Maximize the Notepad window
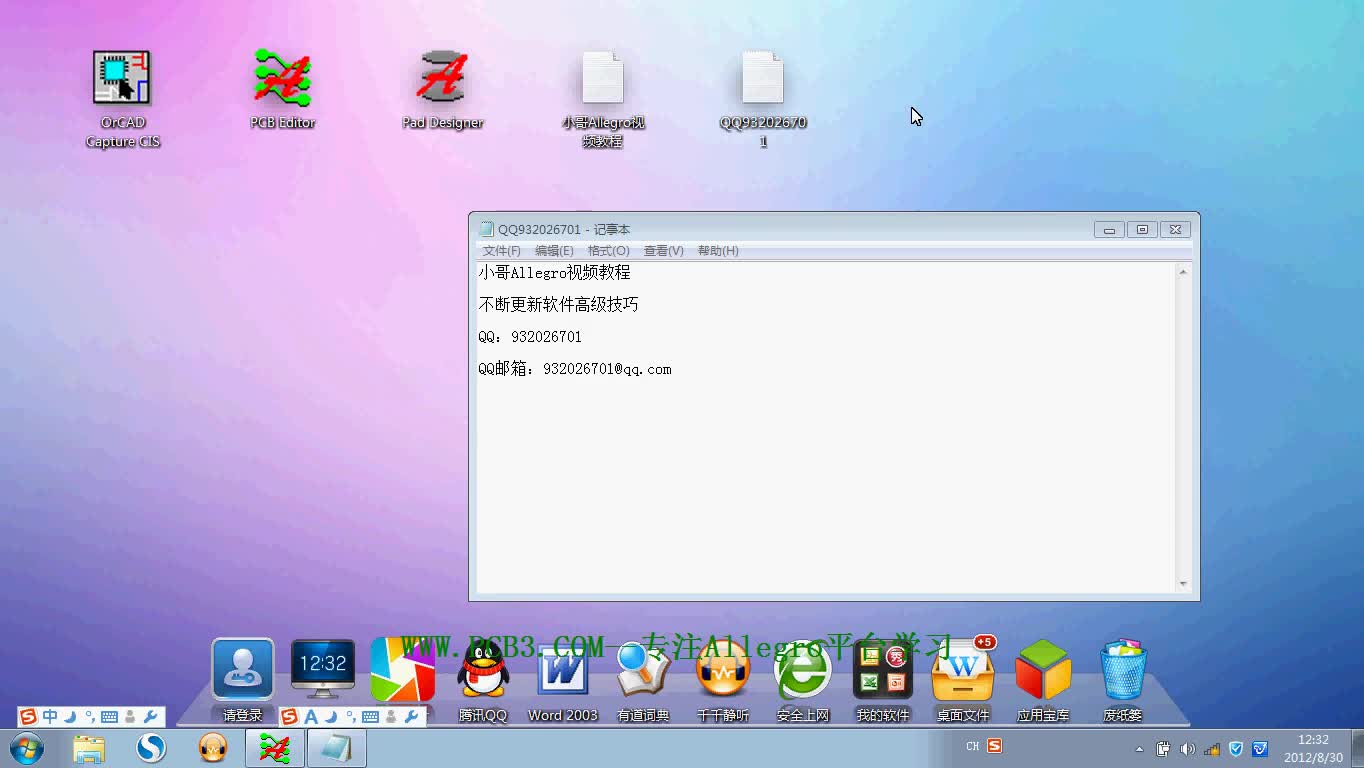The height and width of the screenshot is (768, 1364). pyautogui.click(x=1142, y=229)
